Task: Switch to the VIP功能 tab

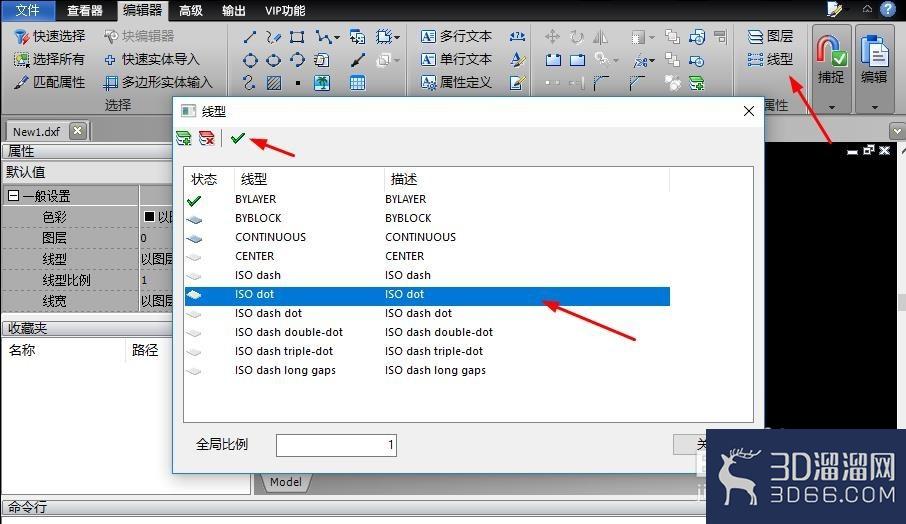Action: [285, 10]
